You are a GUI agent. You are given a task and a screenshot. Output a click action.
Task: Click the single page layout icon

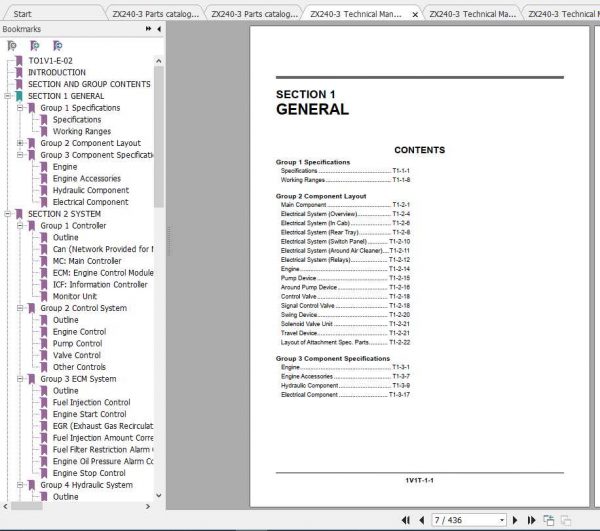(x=549, y=520)
